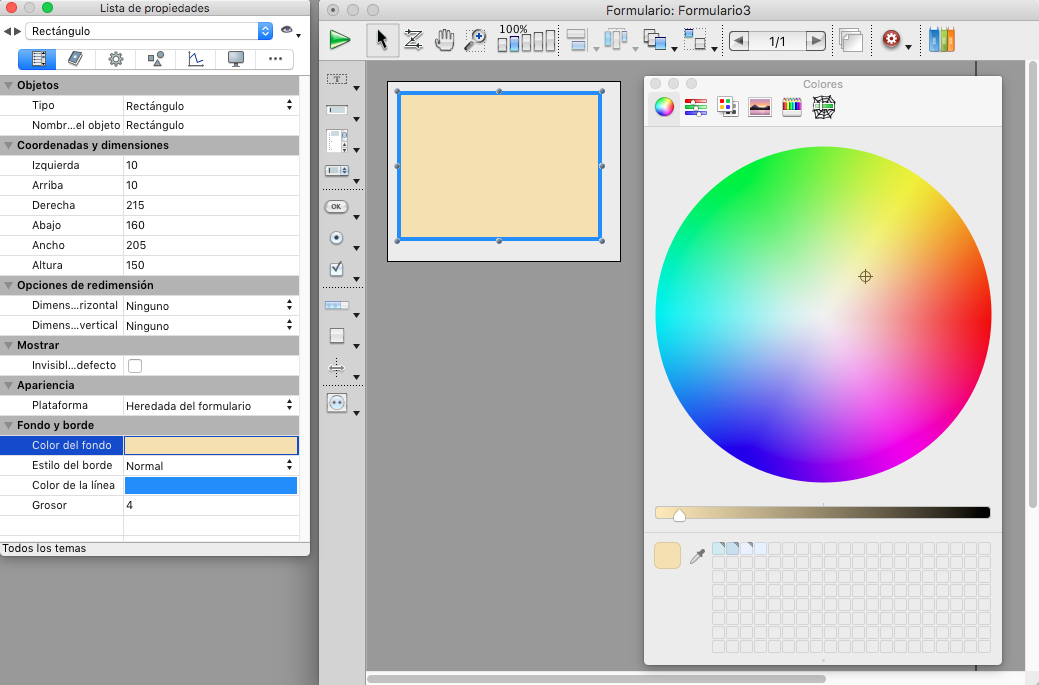Select the entry order tool

[x=413, y=40]
